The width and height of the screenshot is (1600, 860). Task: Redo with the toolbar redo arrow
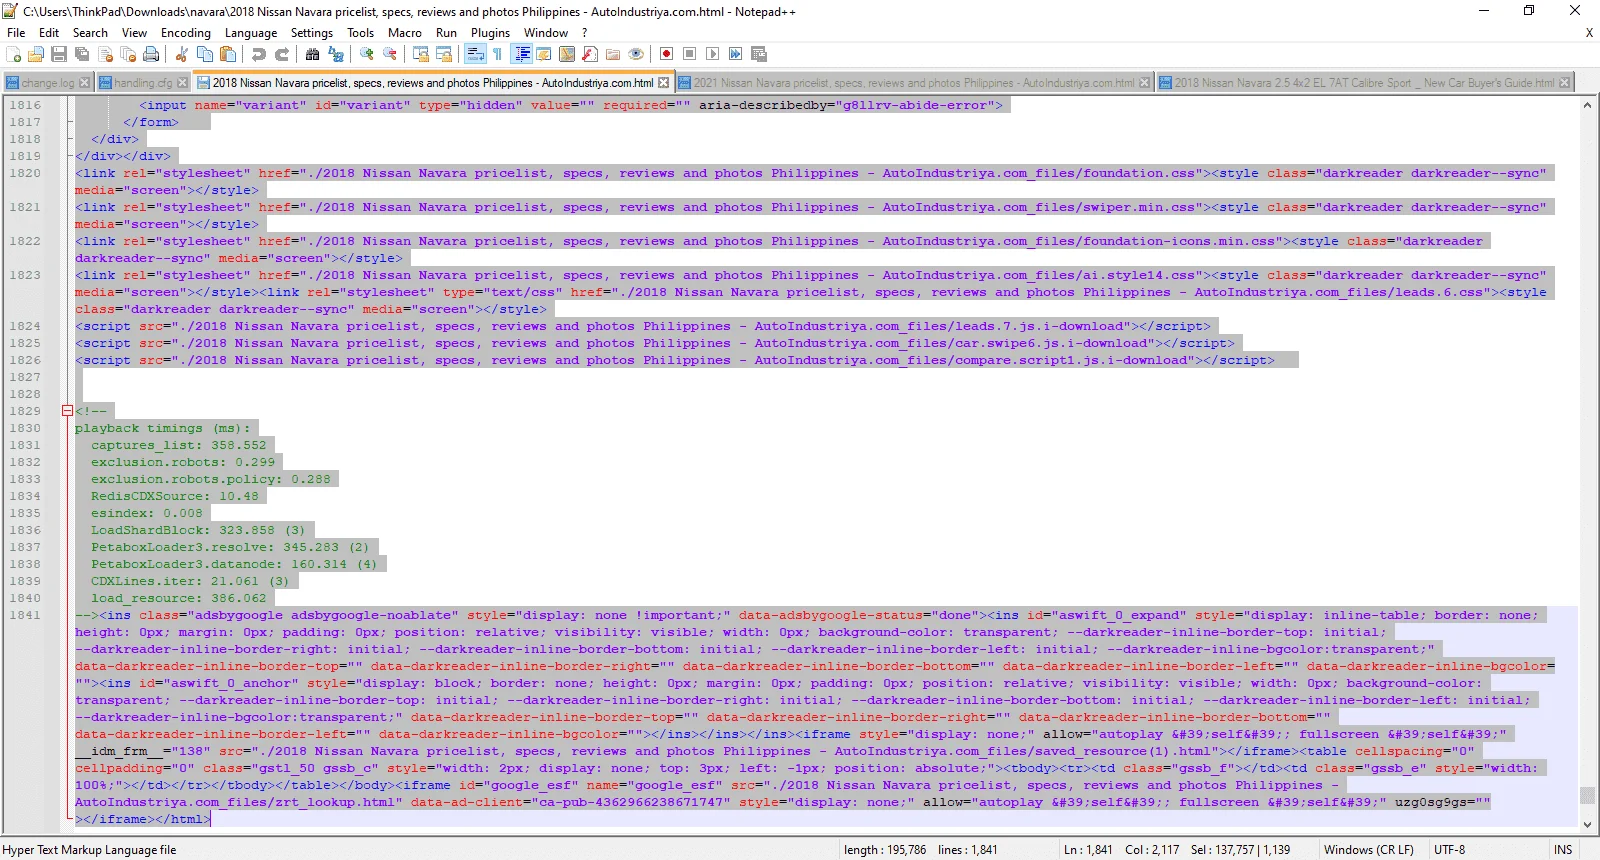(x=282, y=54)
